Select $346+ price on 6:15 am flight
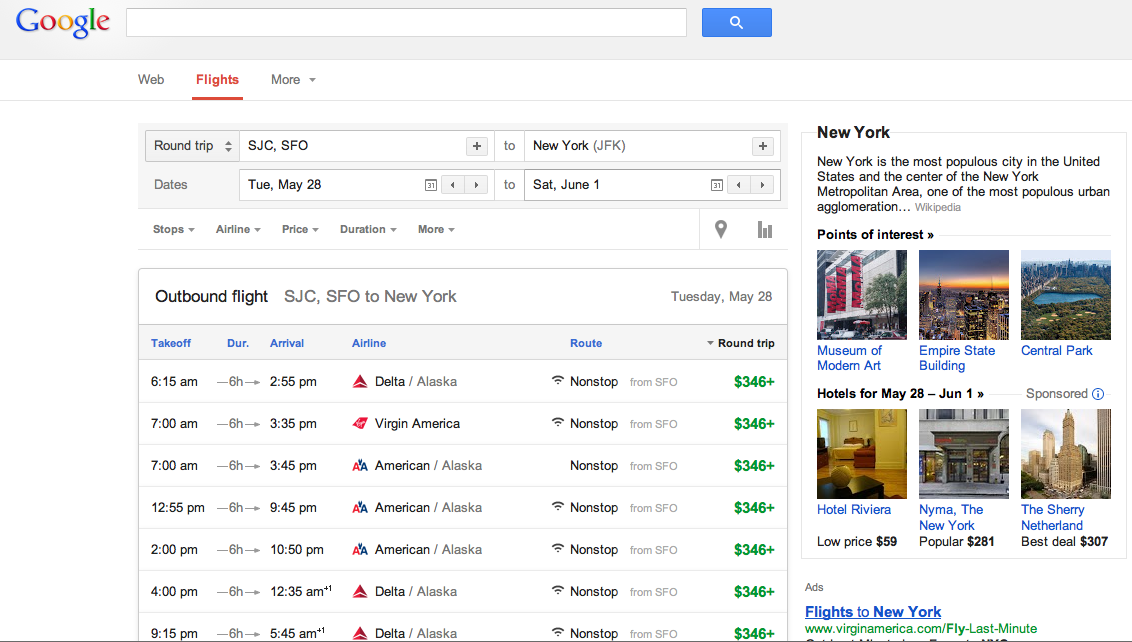The image size is (1132, 642). click(754, 381)
